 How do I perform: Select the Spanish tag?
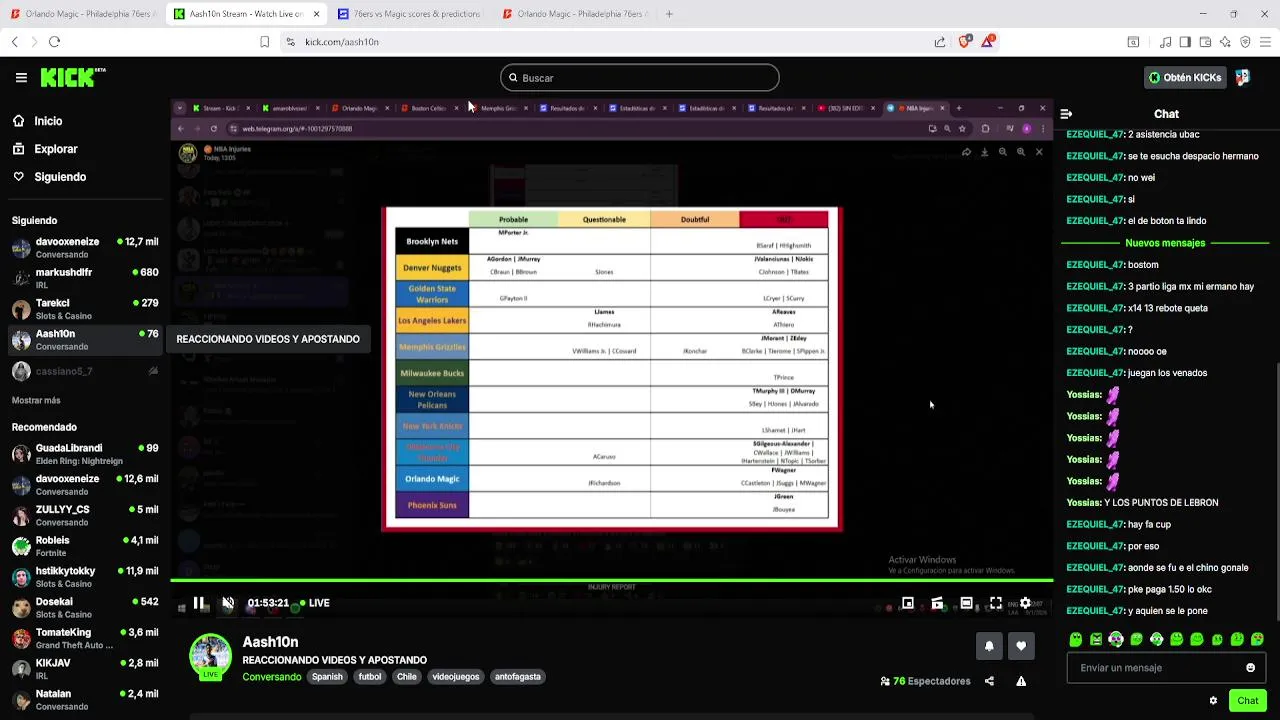[327, 677]
